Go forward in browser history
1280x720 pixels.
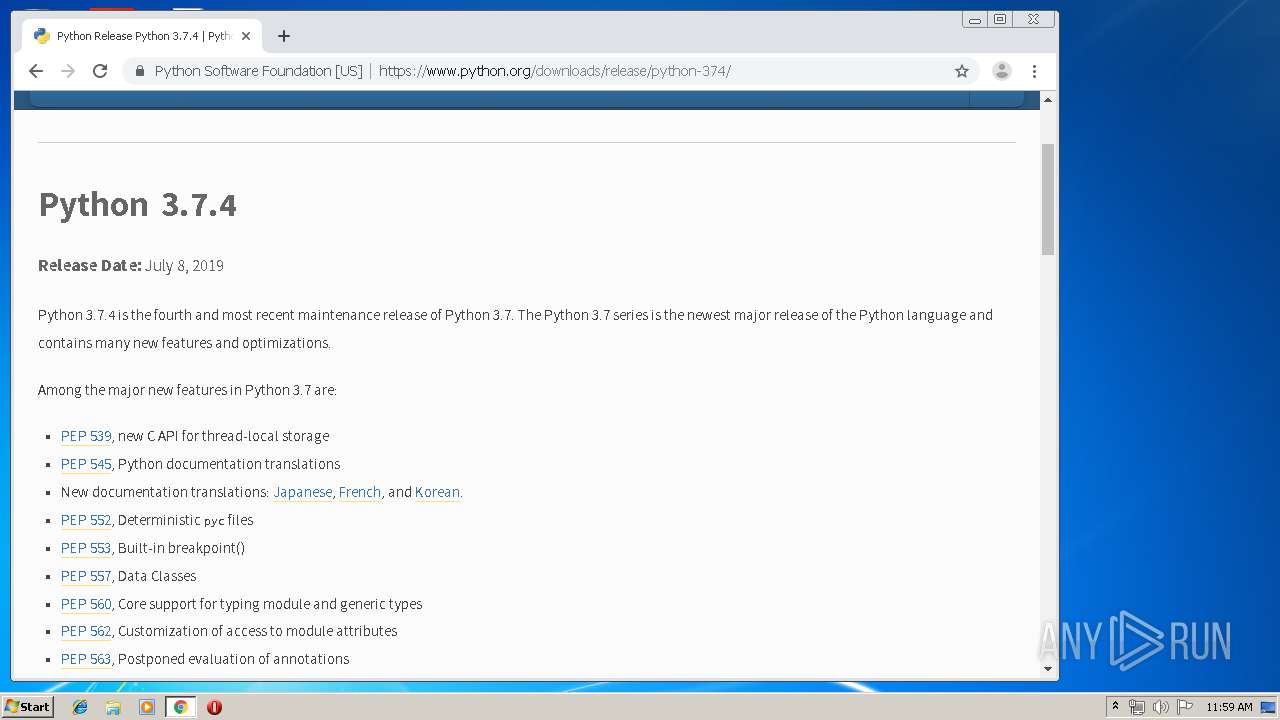point(68,71)
